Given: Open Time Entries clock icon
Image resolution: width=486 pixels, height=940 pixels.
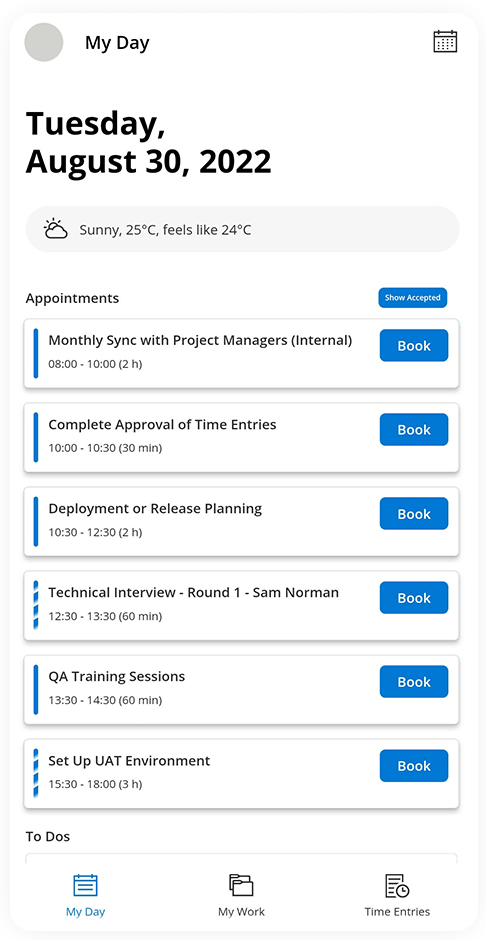Looking at the screenshot, I should coord(397,885).
